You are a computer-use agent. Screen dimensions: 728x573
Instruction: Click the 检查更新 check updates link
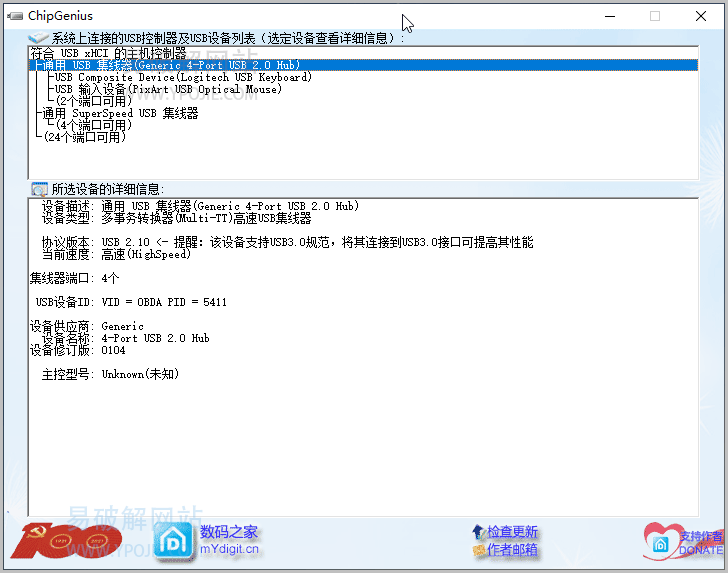(x=512, y=532)
